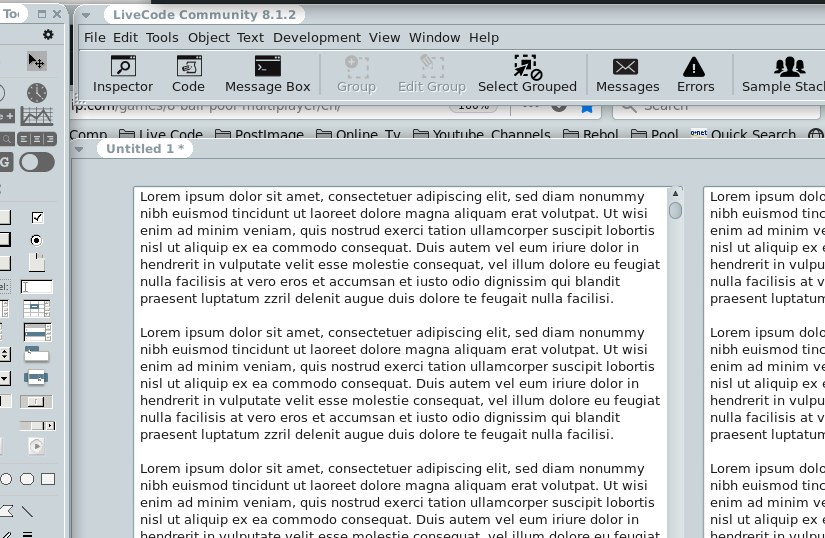Maximize the Tools palette window

pyautogui.click(x=42, y=15)
